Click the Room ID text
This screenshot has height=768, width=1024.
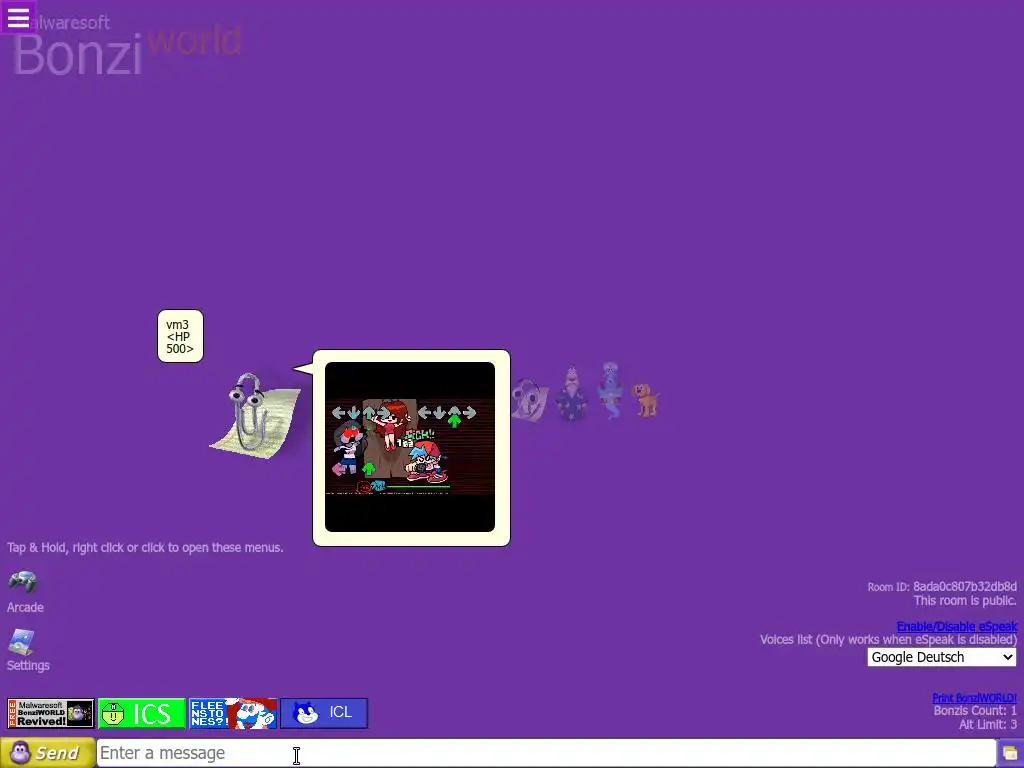[x=942, y=586]
